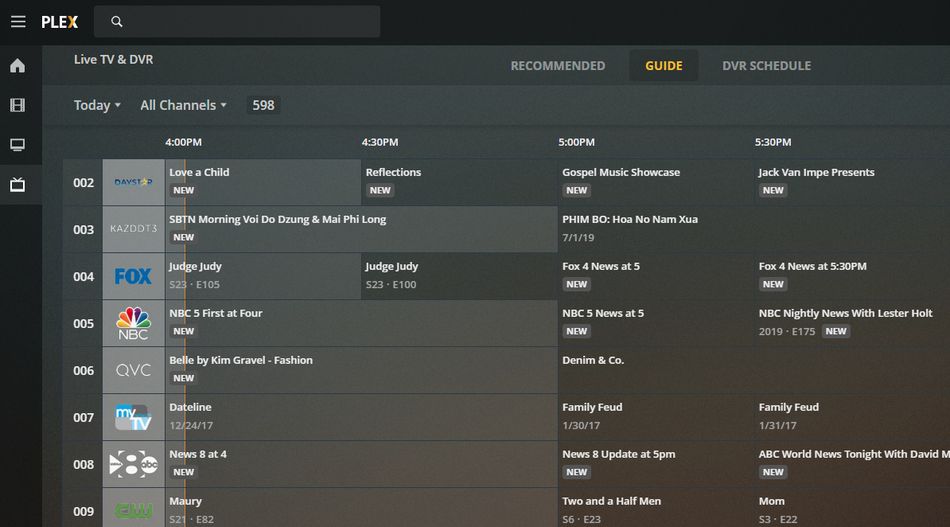Expand the Today date dropdown
Viewport: 950px width, 527px height.
pyautogui.click(x=97, y=105)
